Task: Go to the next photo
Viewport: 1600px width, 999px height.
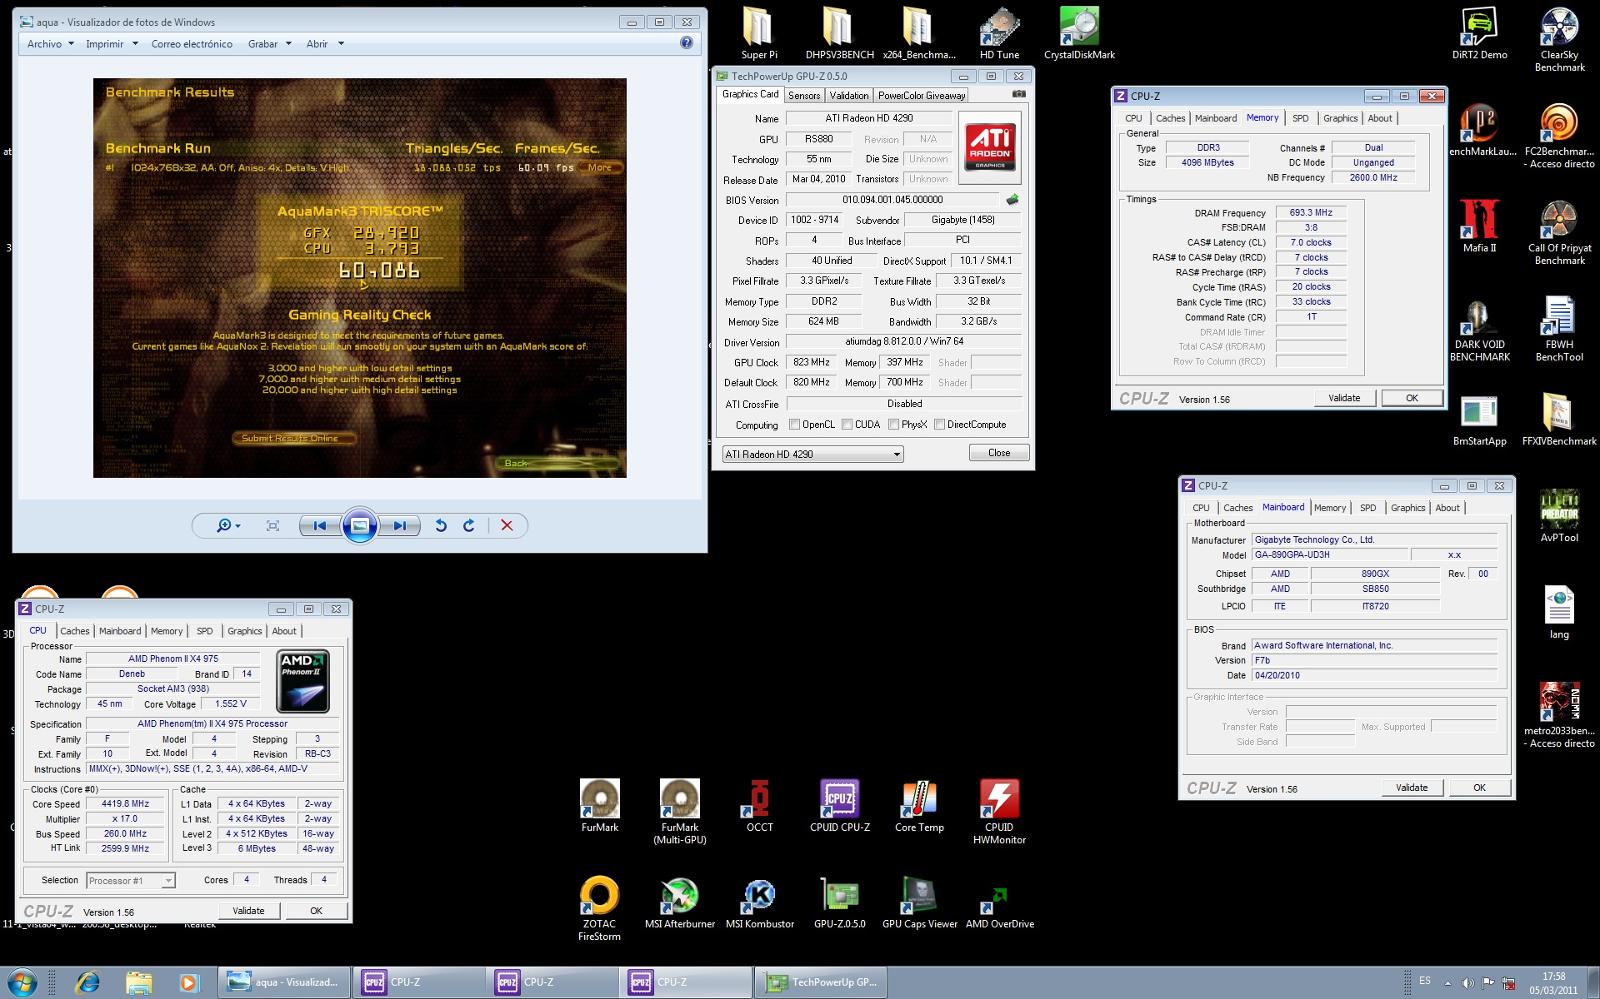Action: (x=399, y=526)
